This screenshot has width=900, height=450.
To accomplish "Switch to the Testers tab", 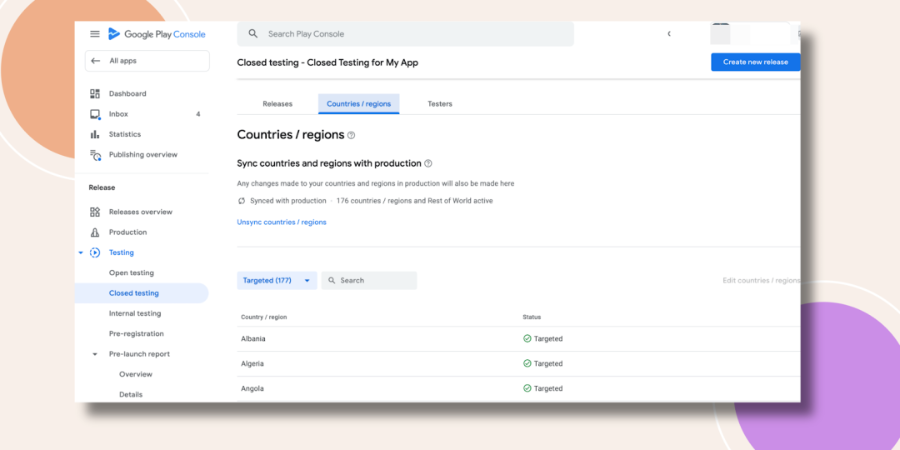I will [x=440, y=104].
